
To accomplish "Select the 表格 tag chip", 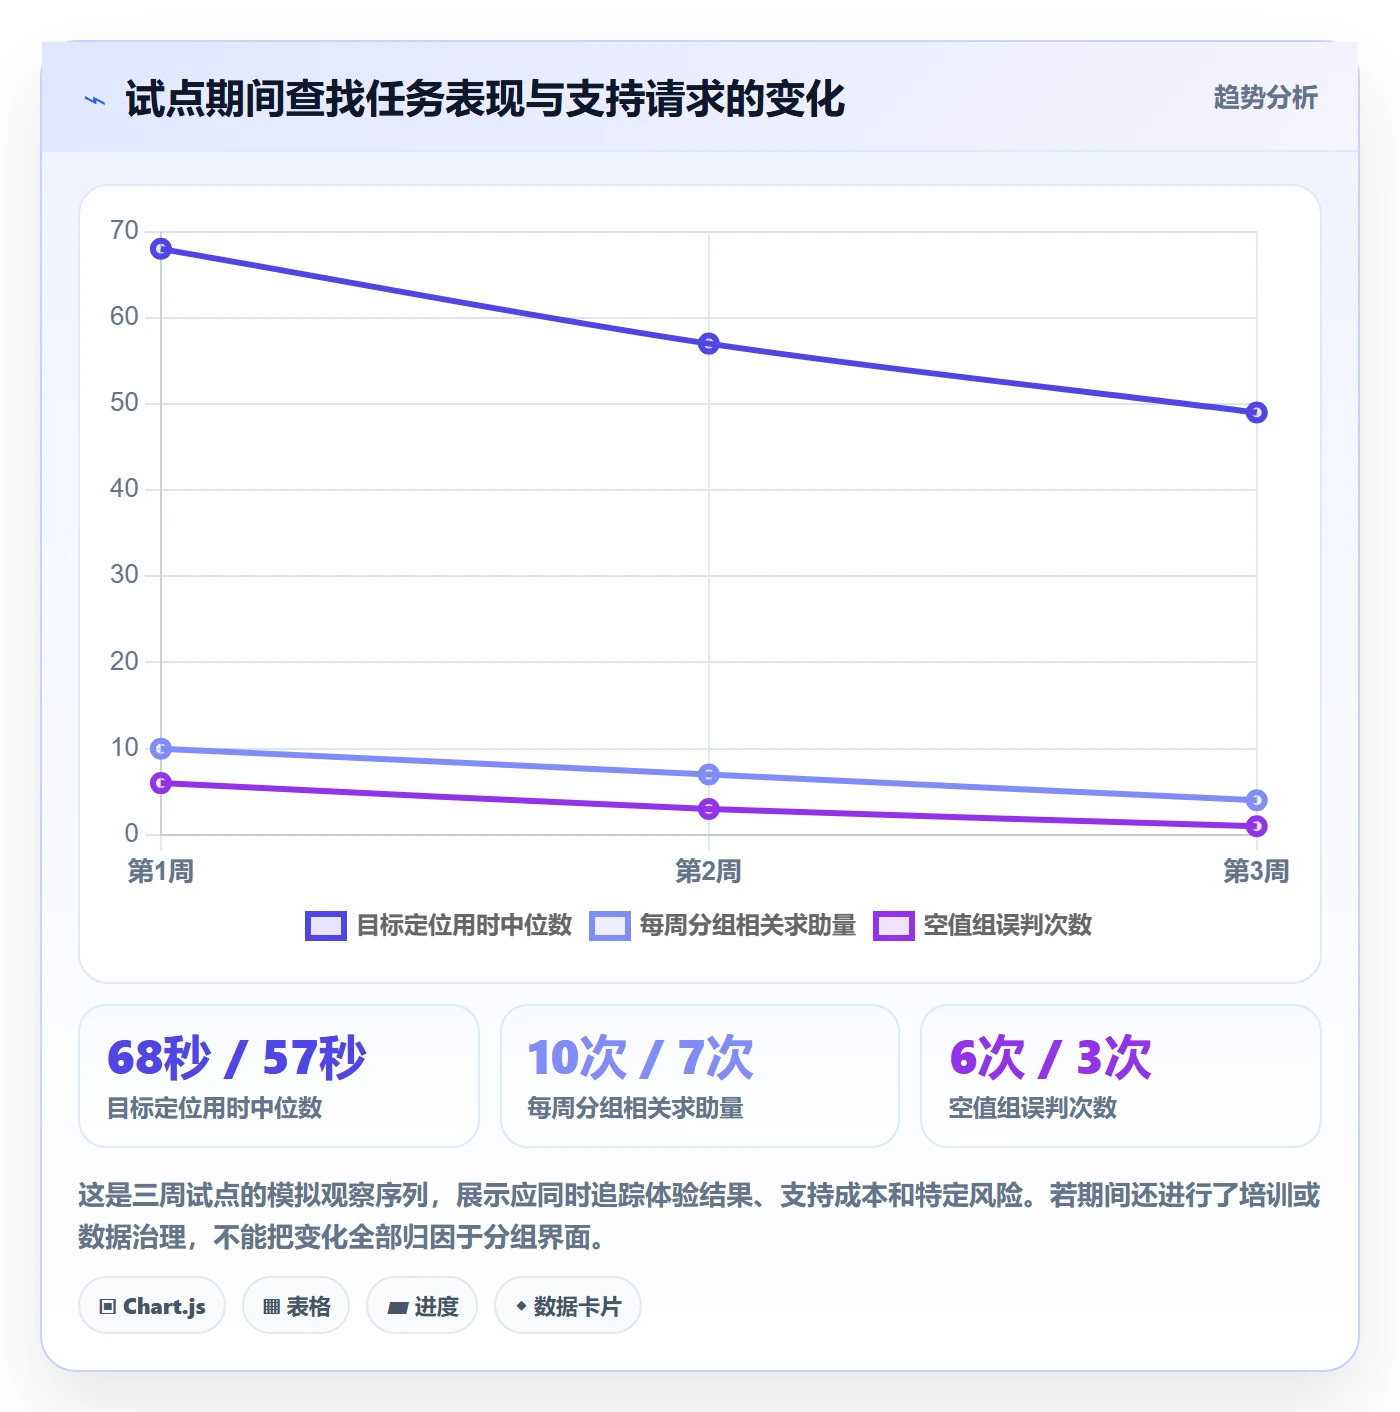I will (296, 1306).
